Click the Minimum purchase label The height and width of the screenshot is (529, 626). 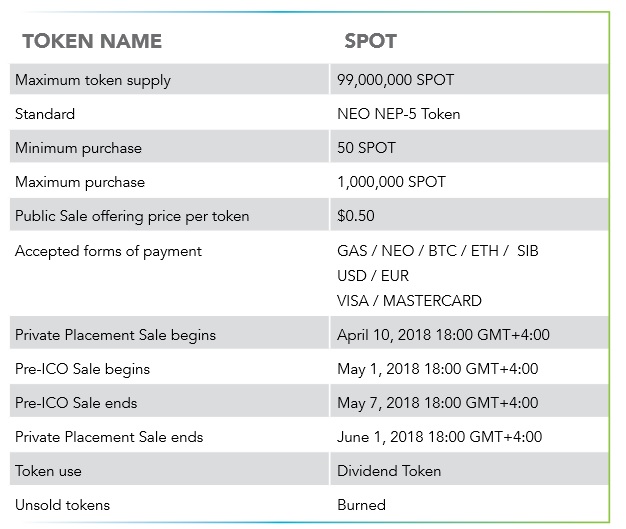(78, 148)
